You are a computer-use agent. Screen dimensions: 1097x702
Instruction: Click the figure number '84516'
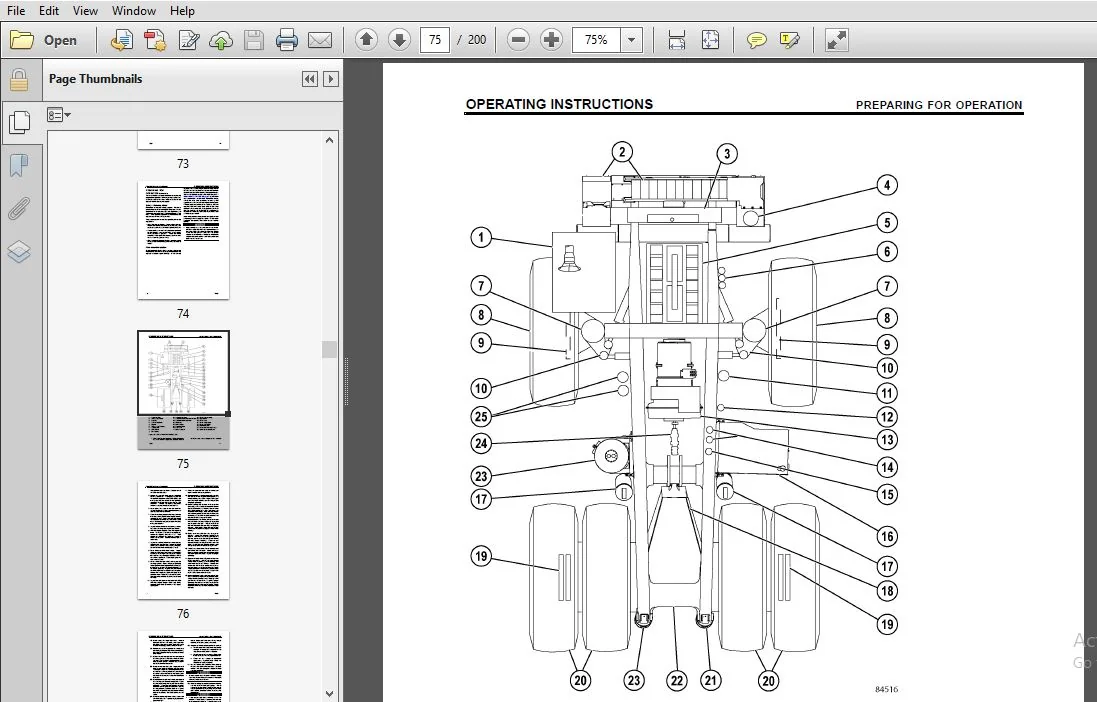pyautogui.click(x=886, y=689)
